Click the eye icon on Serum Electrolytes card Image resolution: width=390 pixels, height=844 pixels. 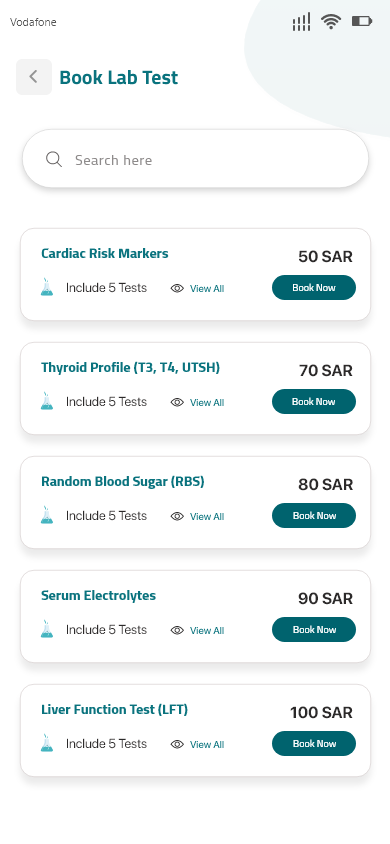coord(177,631)
